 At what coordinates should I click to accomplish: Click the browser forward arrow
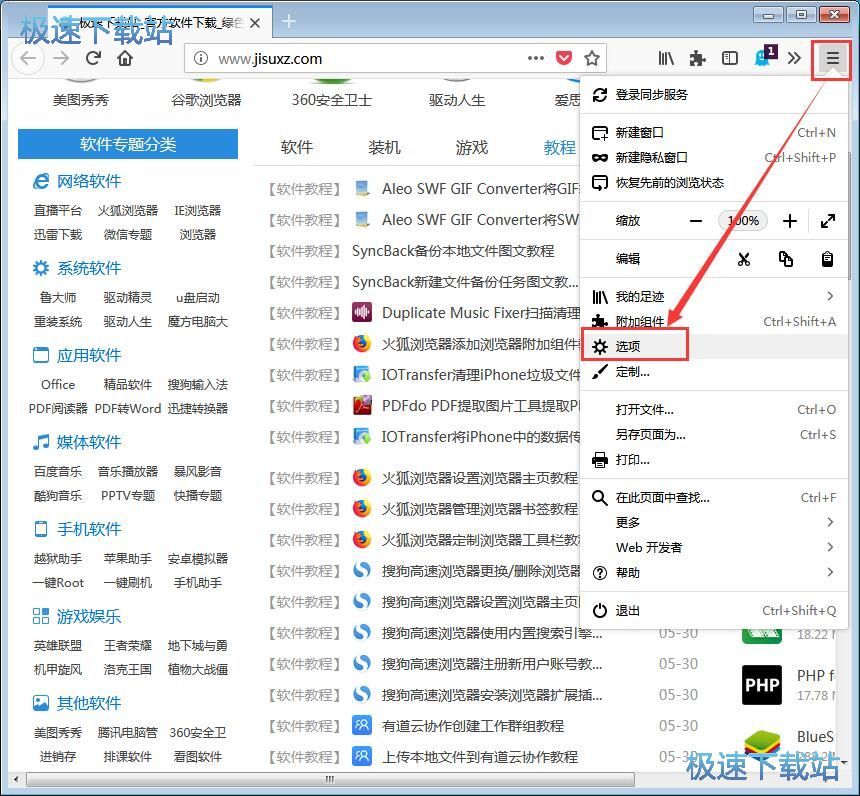pos(61,58)
